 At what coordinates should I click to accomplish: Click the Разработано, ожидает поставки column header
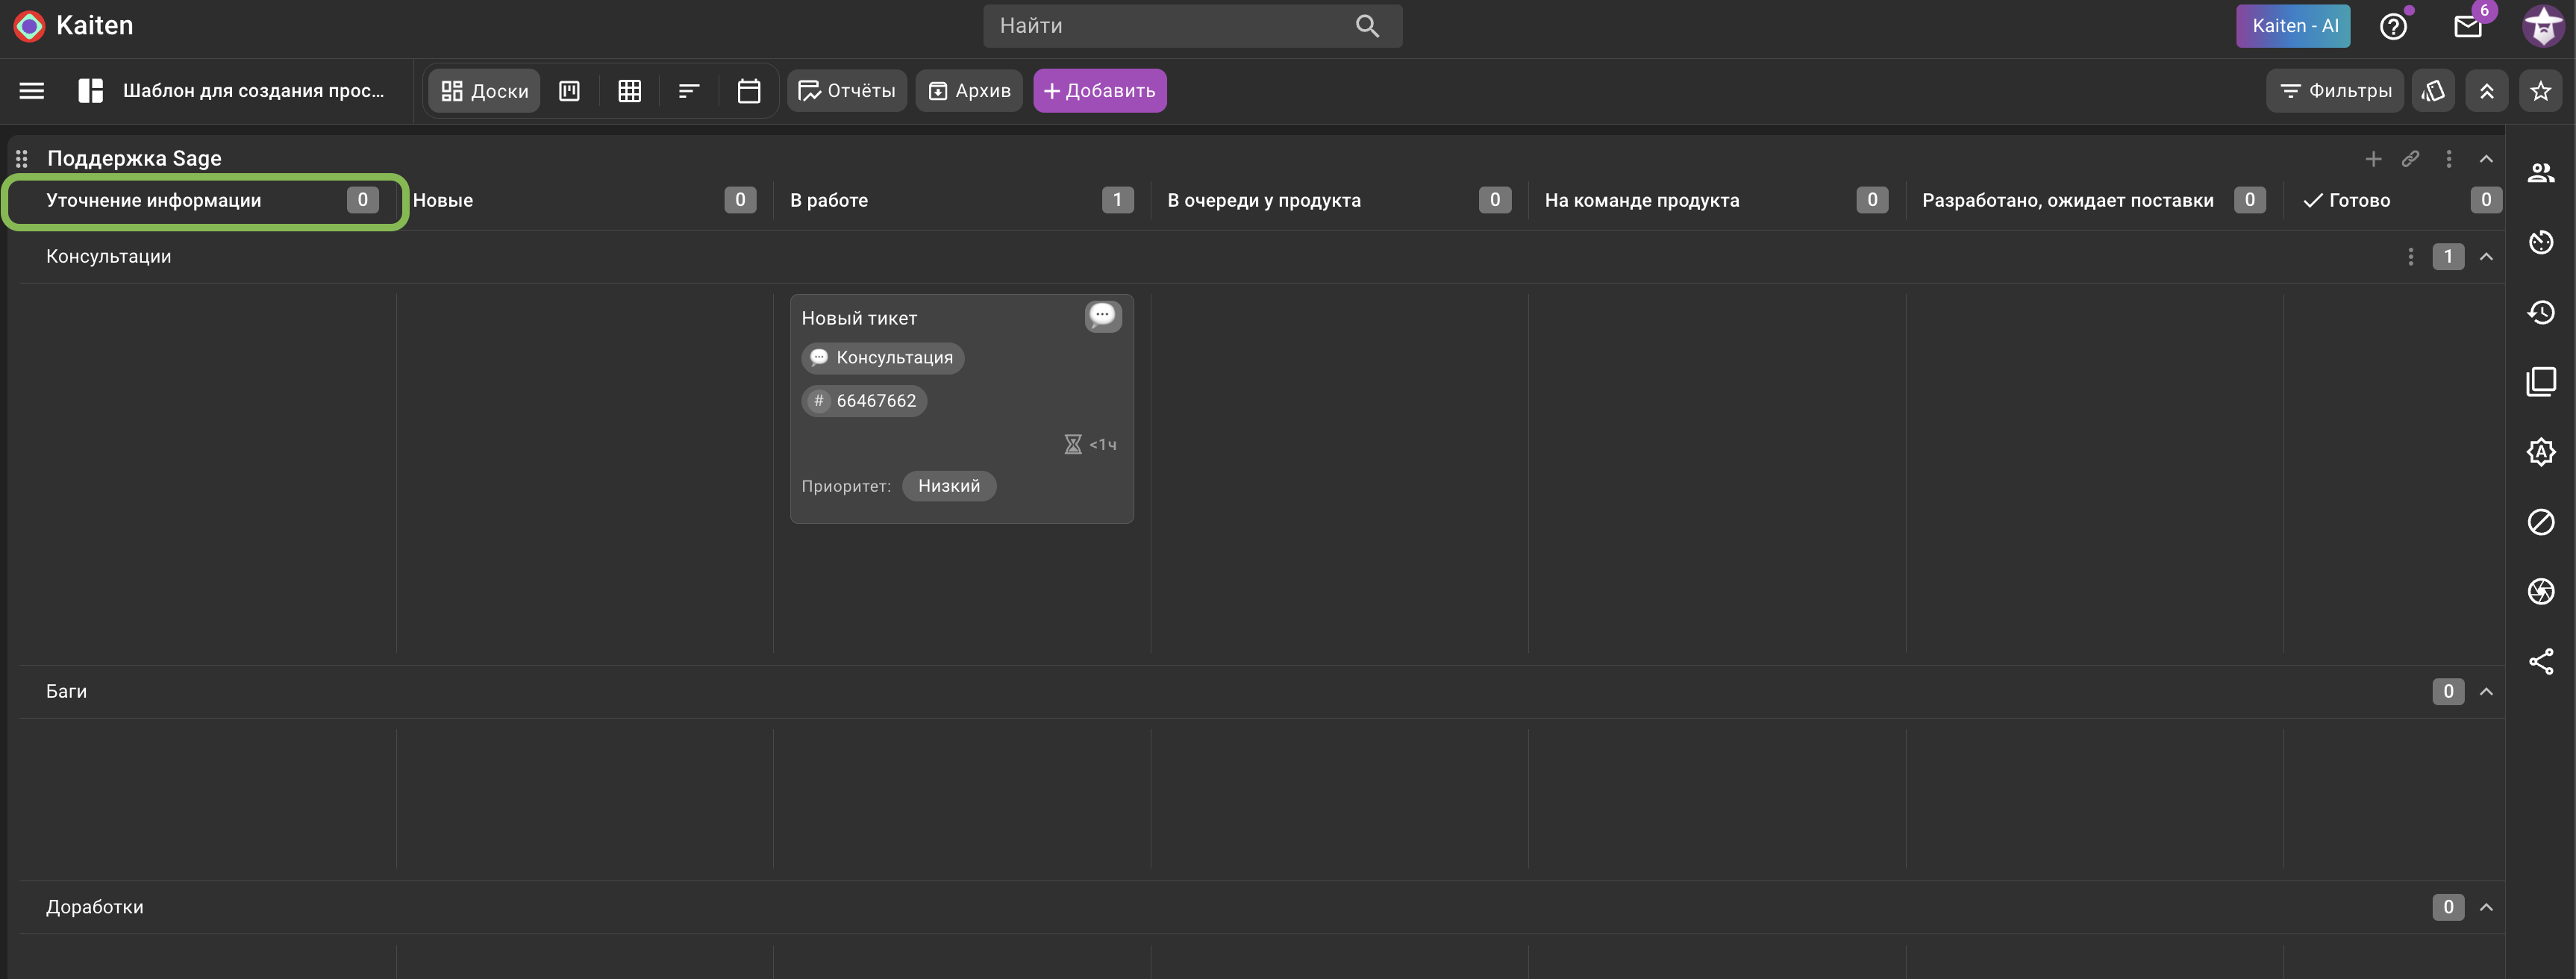2068,201
